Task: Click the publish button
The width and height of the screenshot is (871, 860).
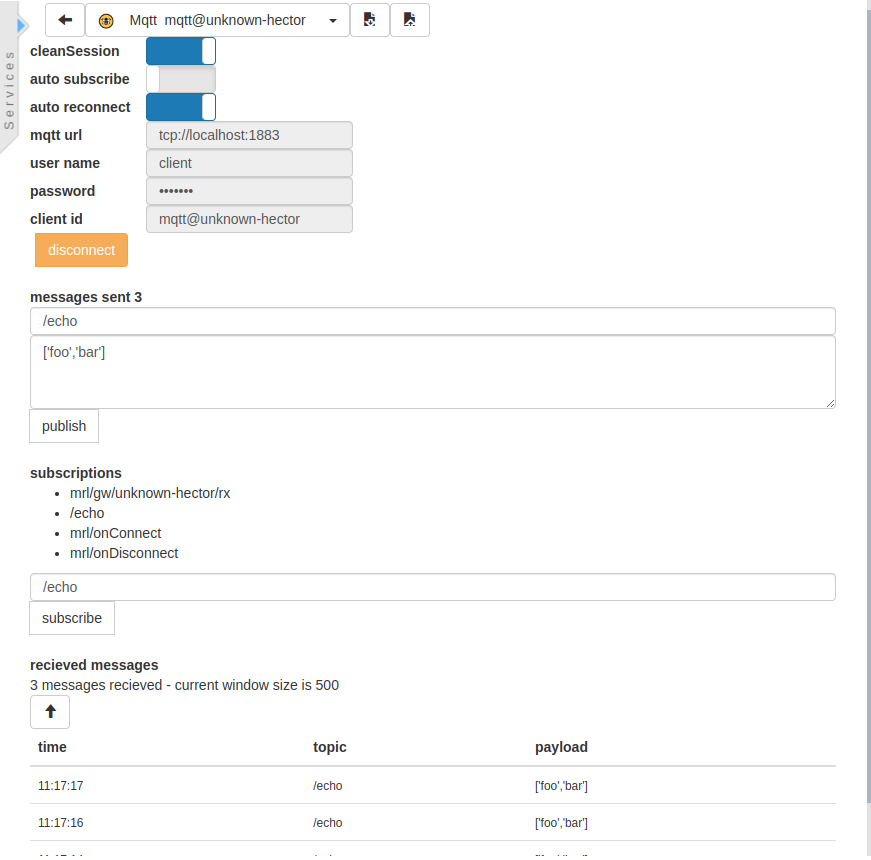Action: click(x=64, y=426)
